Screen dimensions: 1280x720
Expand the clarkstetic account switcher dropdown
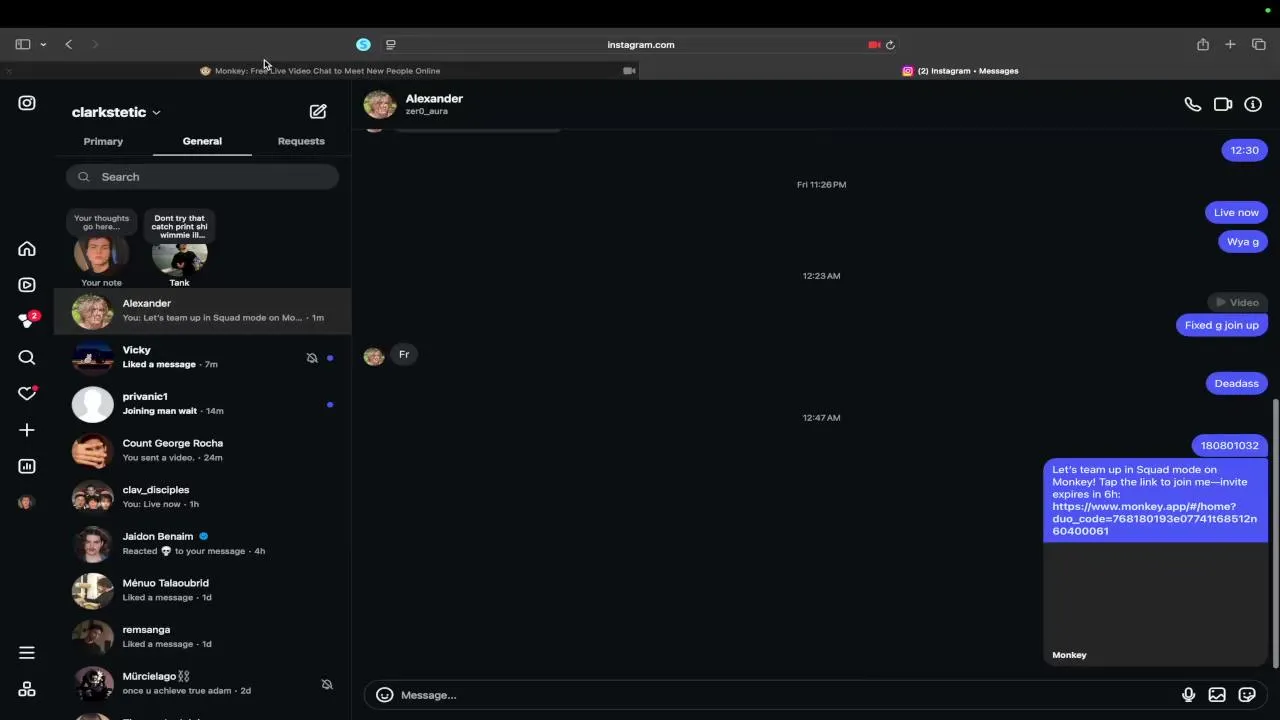pos(116,112)
